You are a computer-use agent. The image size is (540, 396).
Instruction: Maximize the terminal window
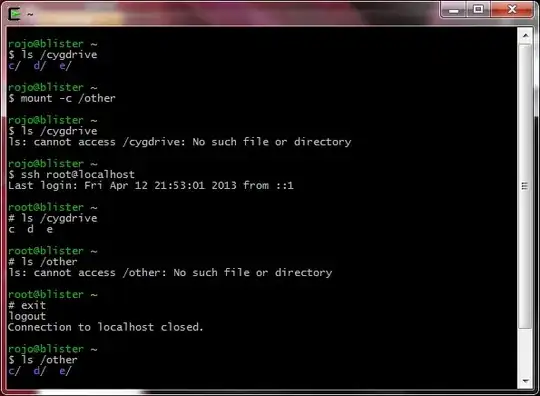(x=478, y=10)
